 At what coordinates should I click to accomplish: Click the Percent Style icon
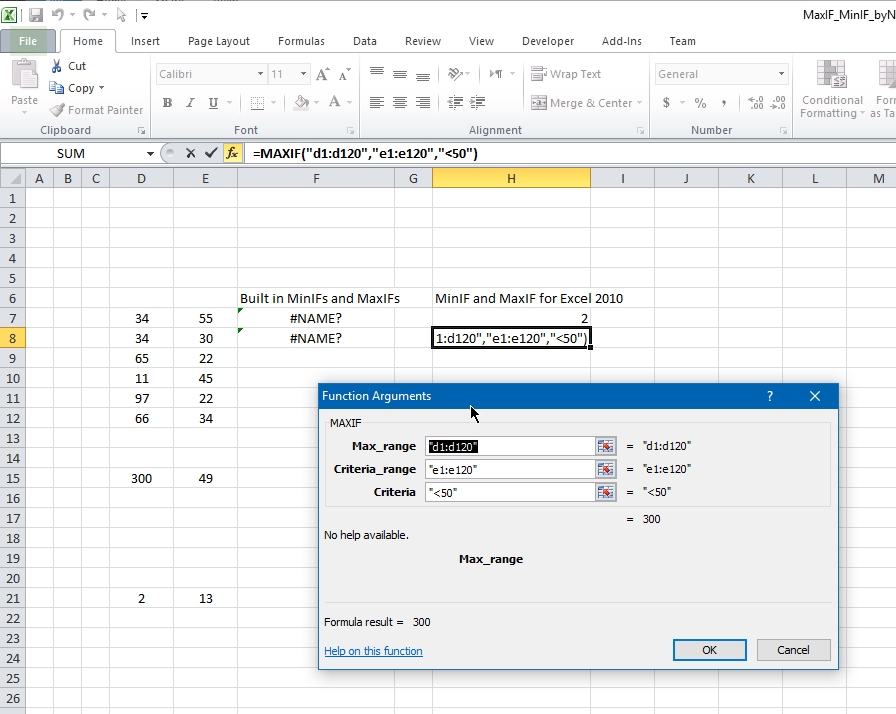pyautogui.click(x=700, y=103)
